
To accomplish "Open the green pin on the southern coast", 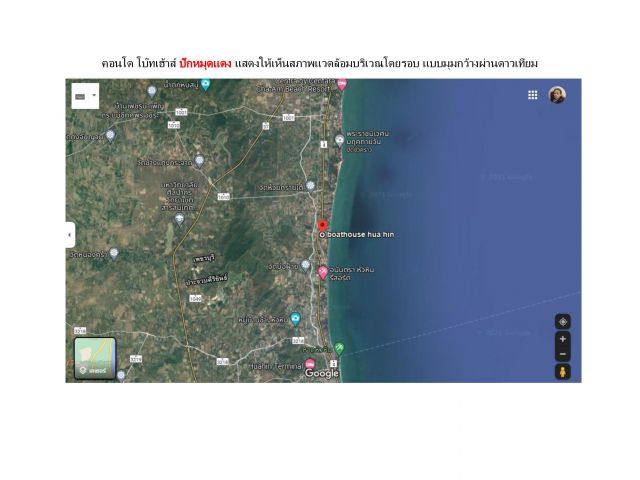I will pyautogui.click(x=339, y=349).
